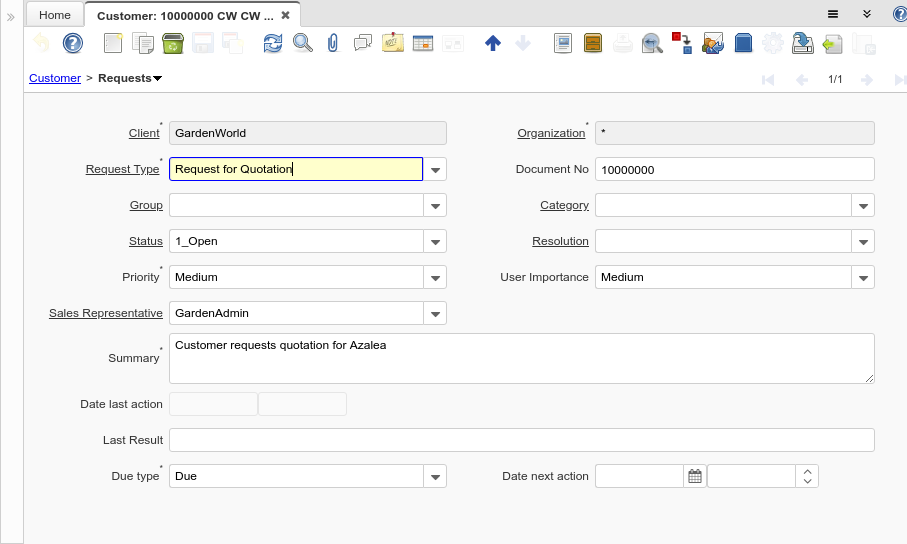Screen dimensions: 907x544
Task: Open the User Importance dropdown
Action: (x=863, y=278)
